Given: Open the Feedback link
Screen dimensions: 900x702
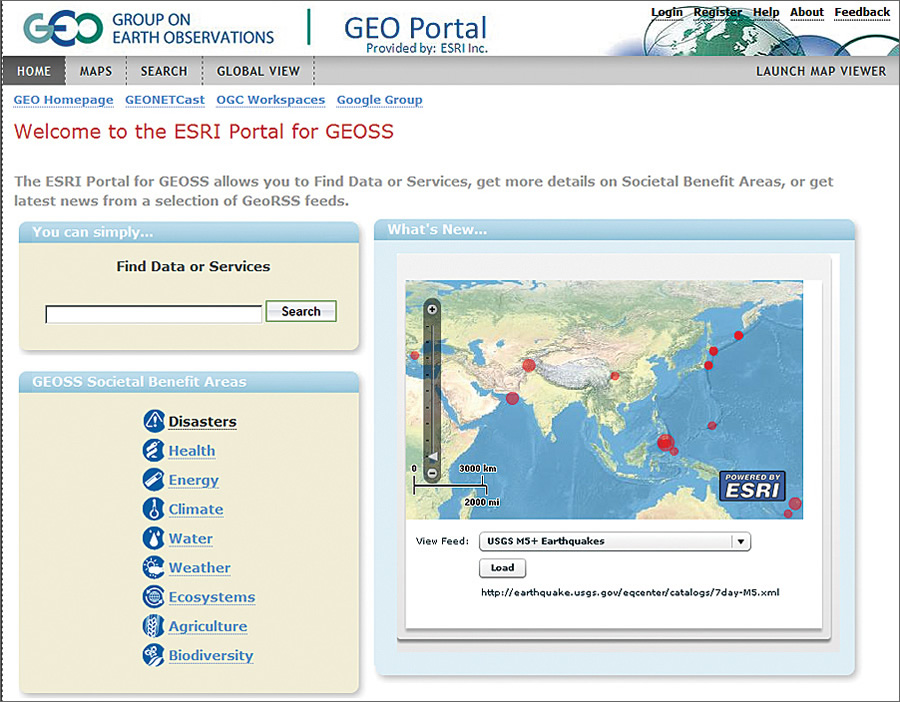Looking at the screenshot, I should pos(862,13).
